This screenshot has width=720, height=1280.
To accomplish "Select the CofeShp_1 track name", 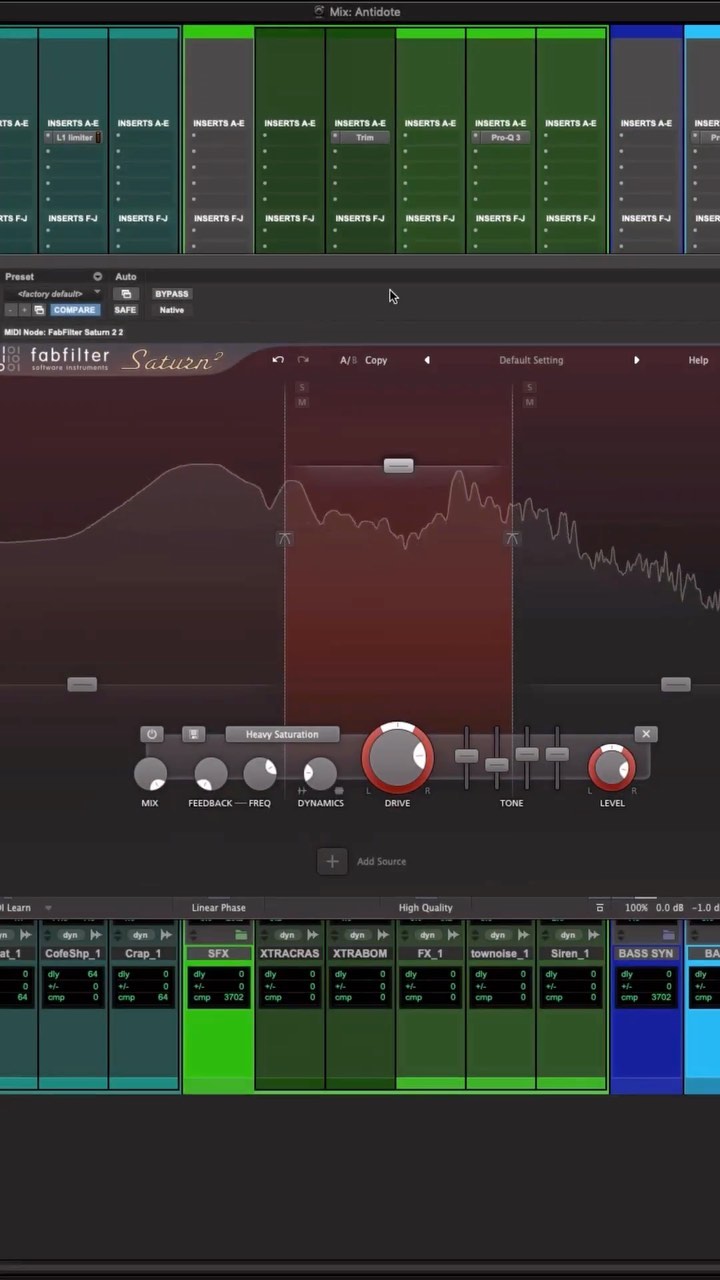I will pyautogui.click(x=73, y=954).
